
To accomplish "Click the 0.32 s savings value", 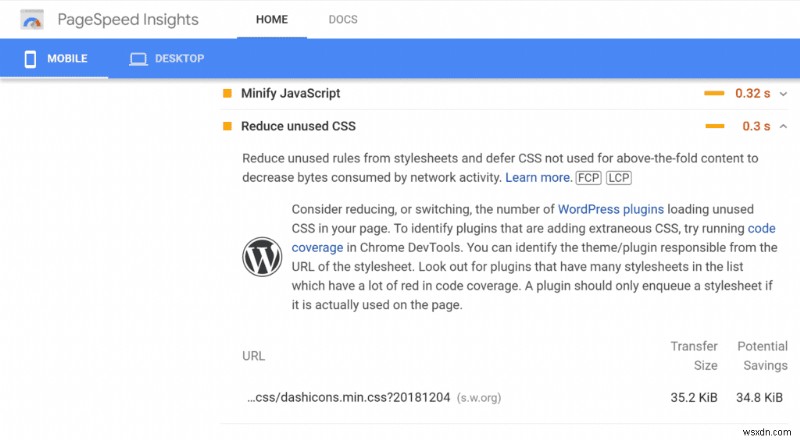I will pos(752,93).
